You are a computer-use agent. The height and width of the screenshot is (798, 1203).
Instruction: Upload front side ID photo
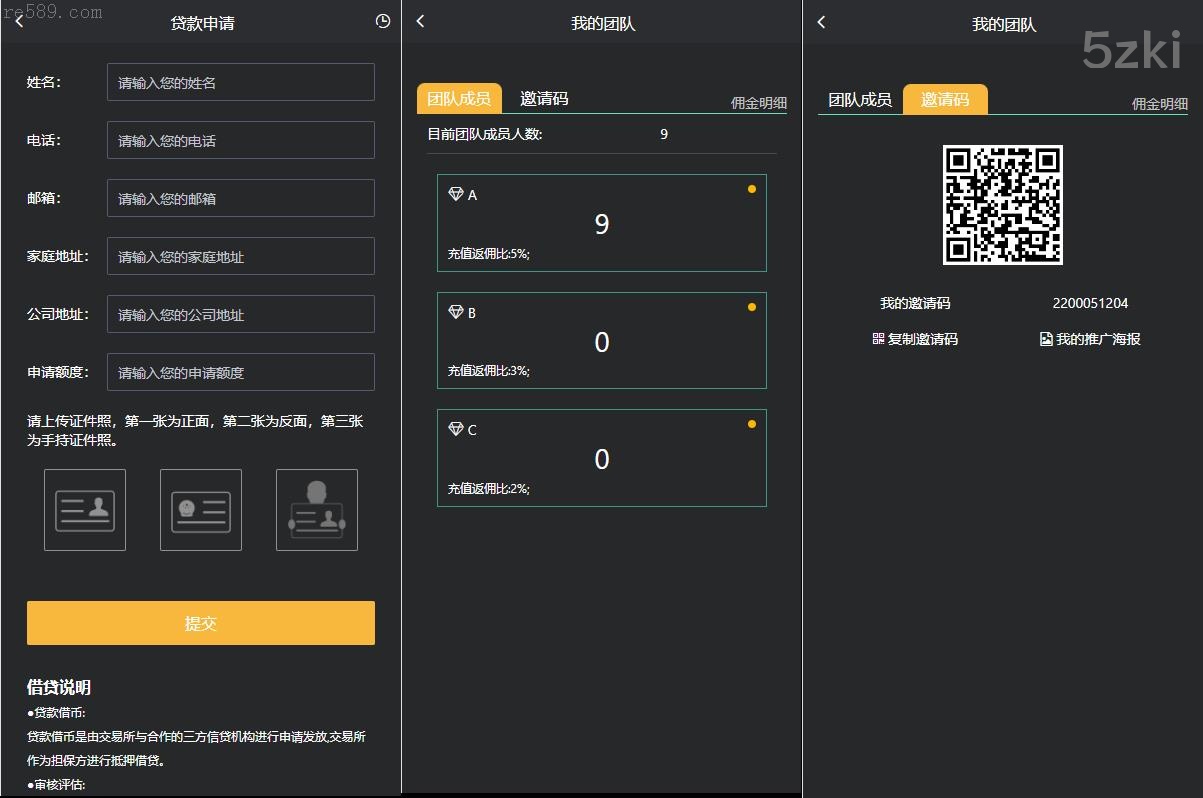pos(85,510)
